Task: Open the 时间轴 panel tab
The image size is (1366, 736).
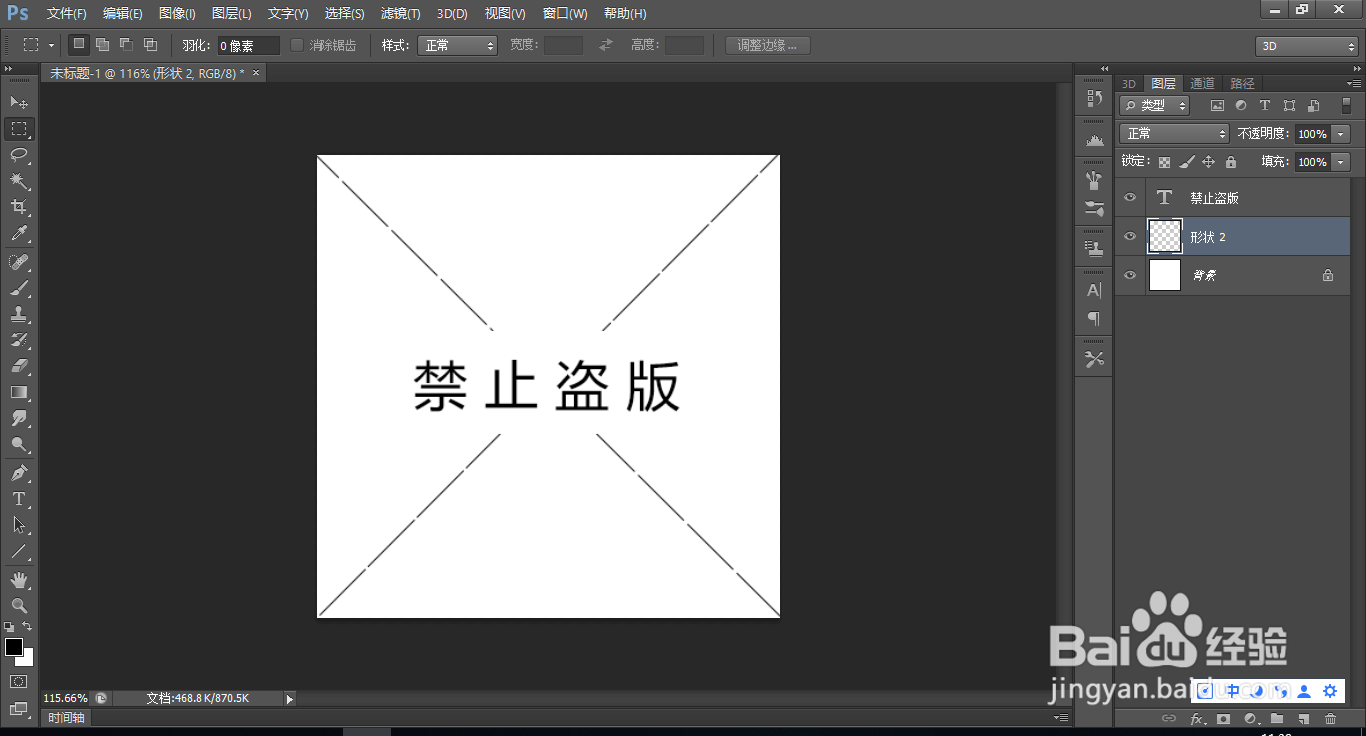Action: coord(68,718)
